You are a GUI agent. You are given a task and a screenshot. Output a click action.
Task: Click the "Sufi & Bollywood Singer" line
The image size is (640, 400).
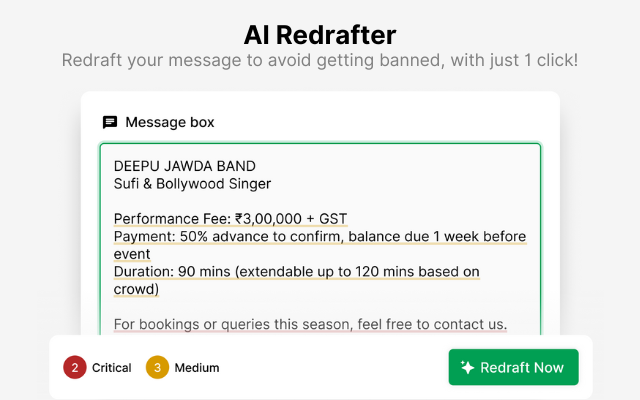coord(192,183)
